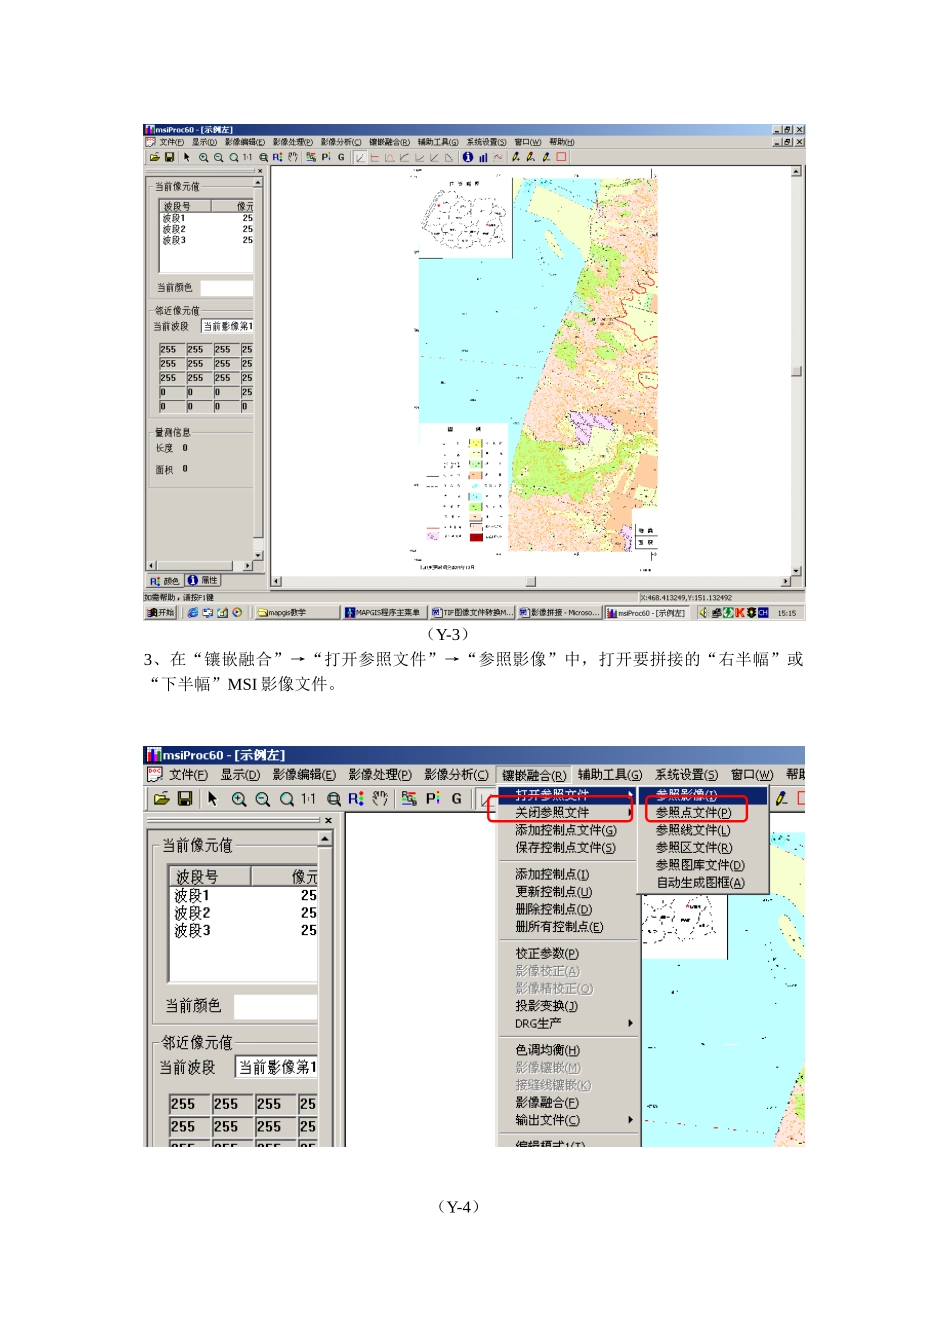Image resolution: width=950 pixels, height=1344 pixels.
Task: Click the Open file icon in figure Y-3 toolbar
Action: coord(155,157)
